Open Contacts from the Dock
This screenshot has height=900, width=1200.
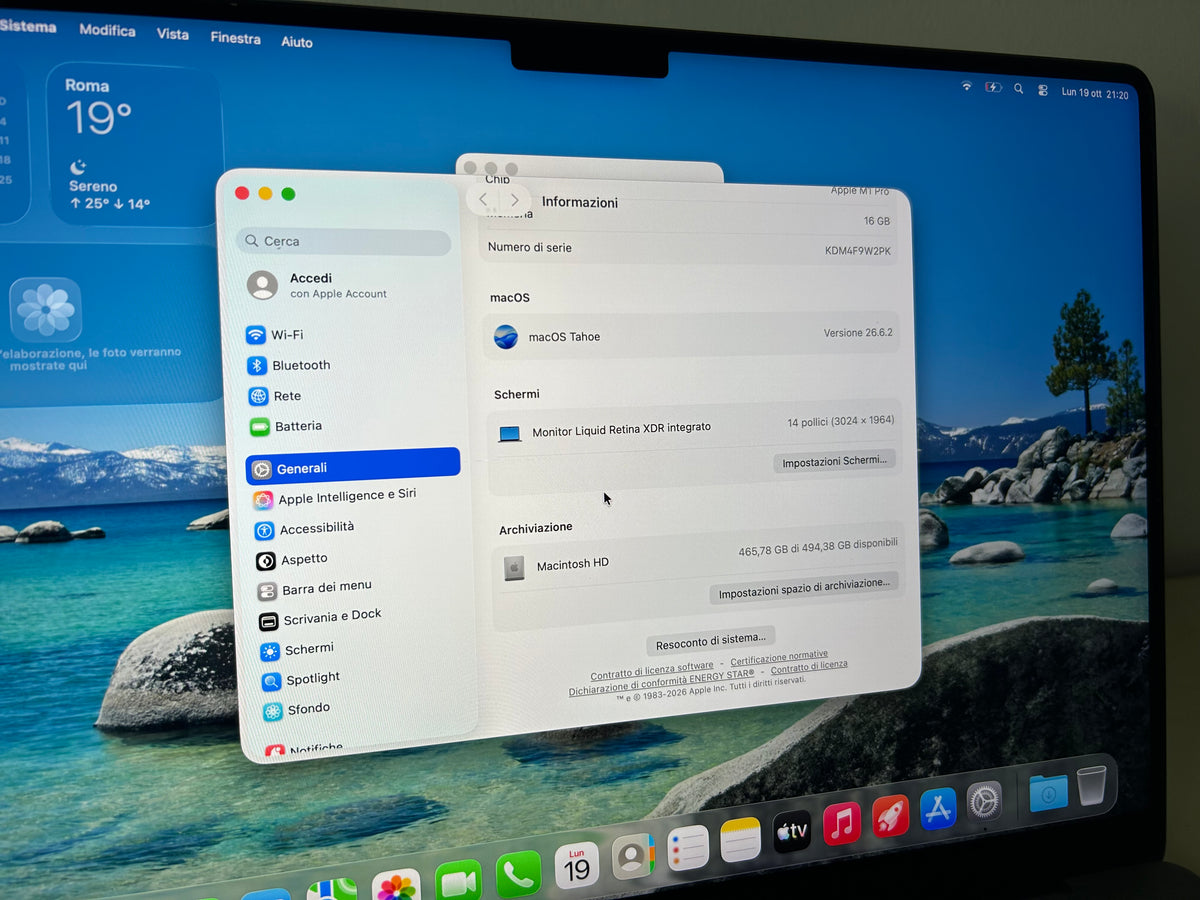coord(633,856)
